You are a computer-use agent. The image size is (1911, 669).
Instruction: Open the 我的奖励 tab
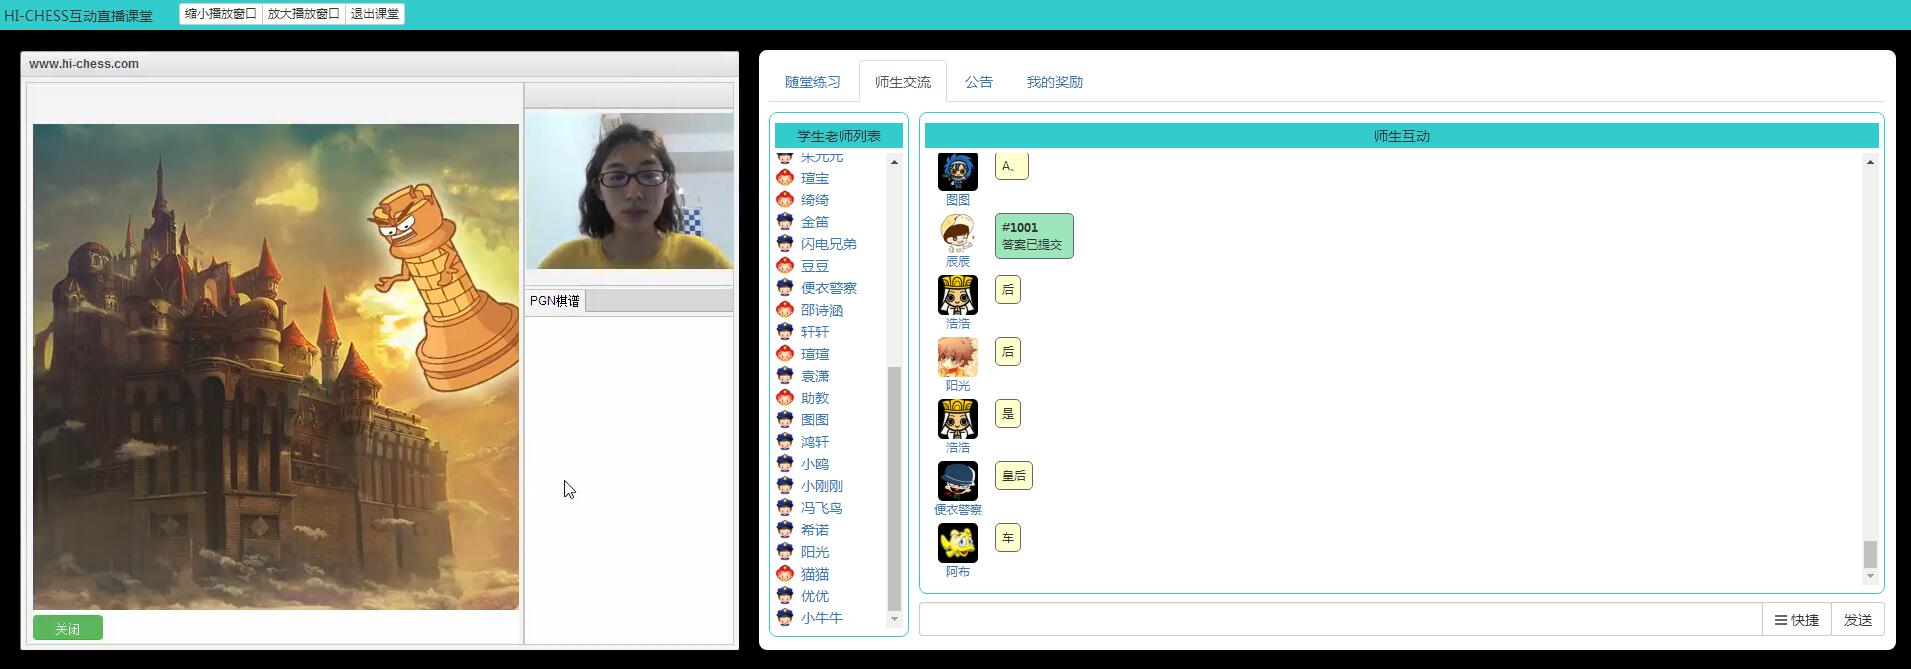click(x=1055, y=82)
